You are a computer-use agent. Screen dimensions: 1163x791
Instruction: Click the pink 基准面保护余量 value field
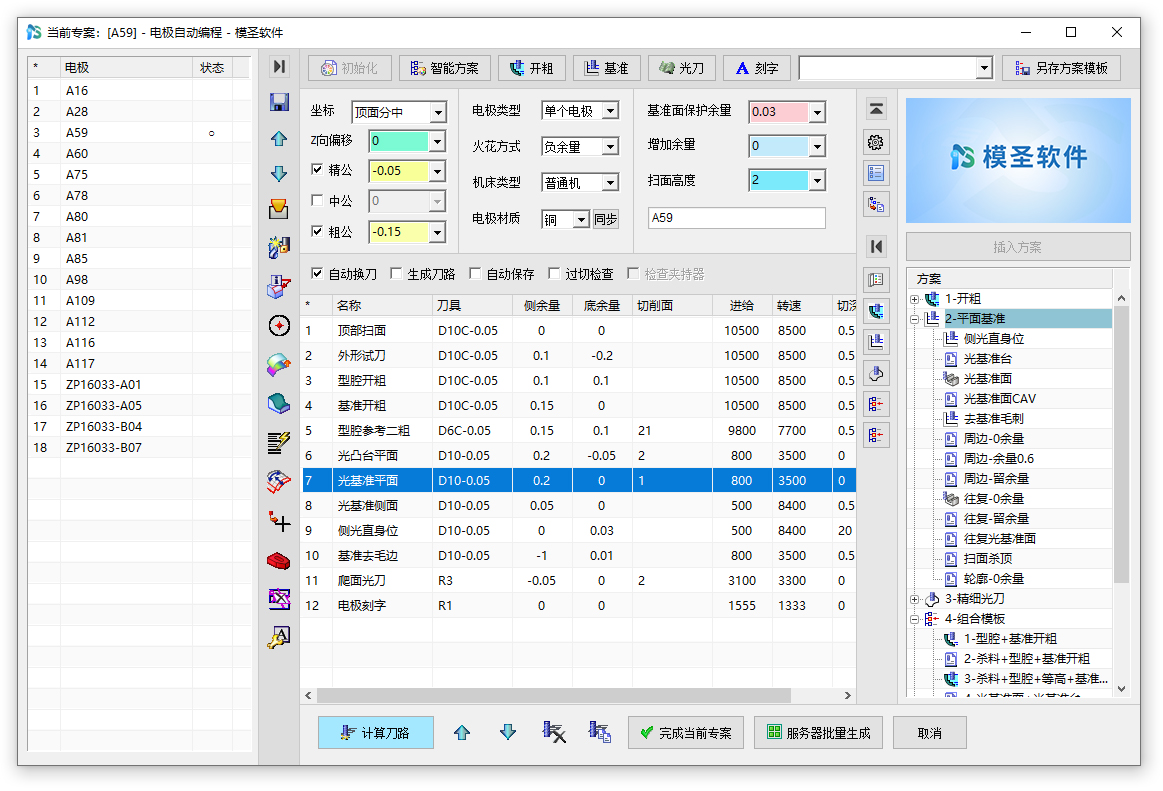[778, 112]
